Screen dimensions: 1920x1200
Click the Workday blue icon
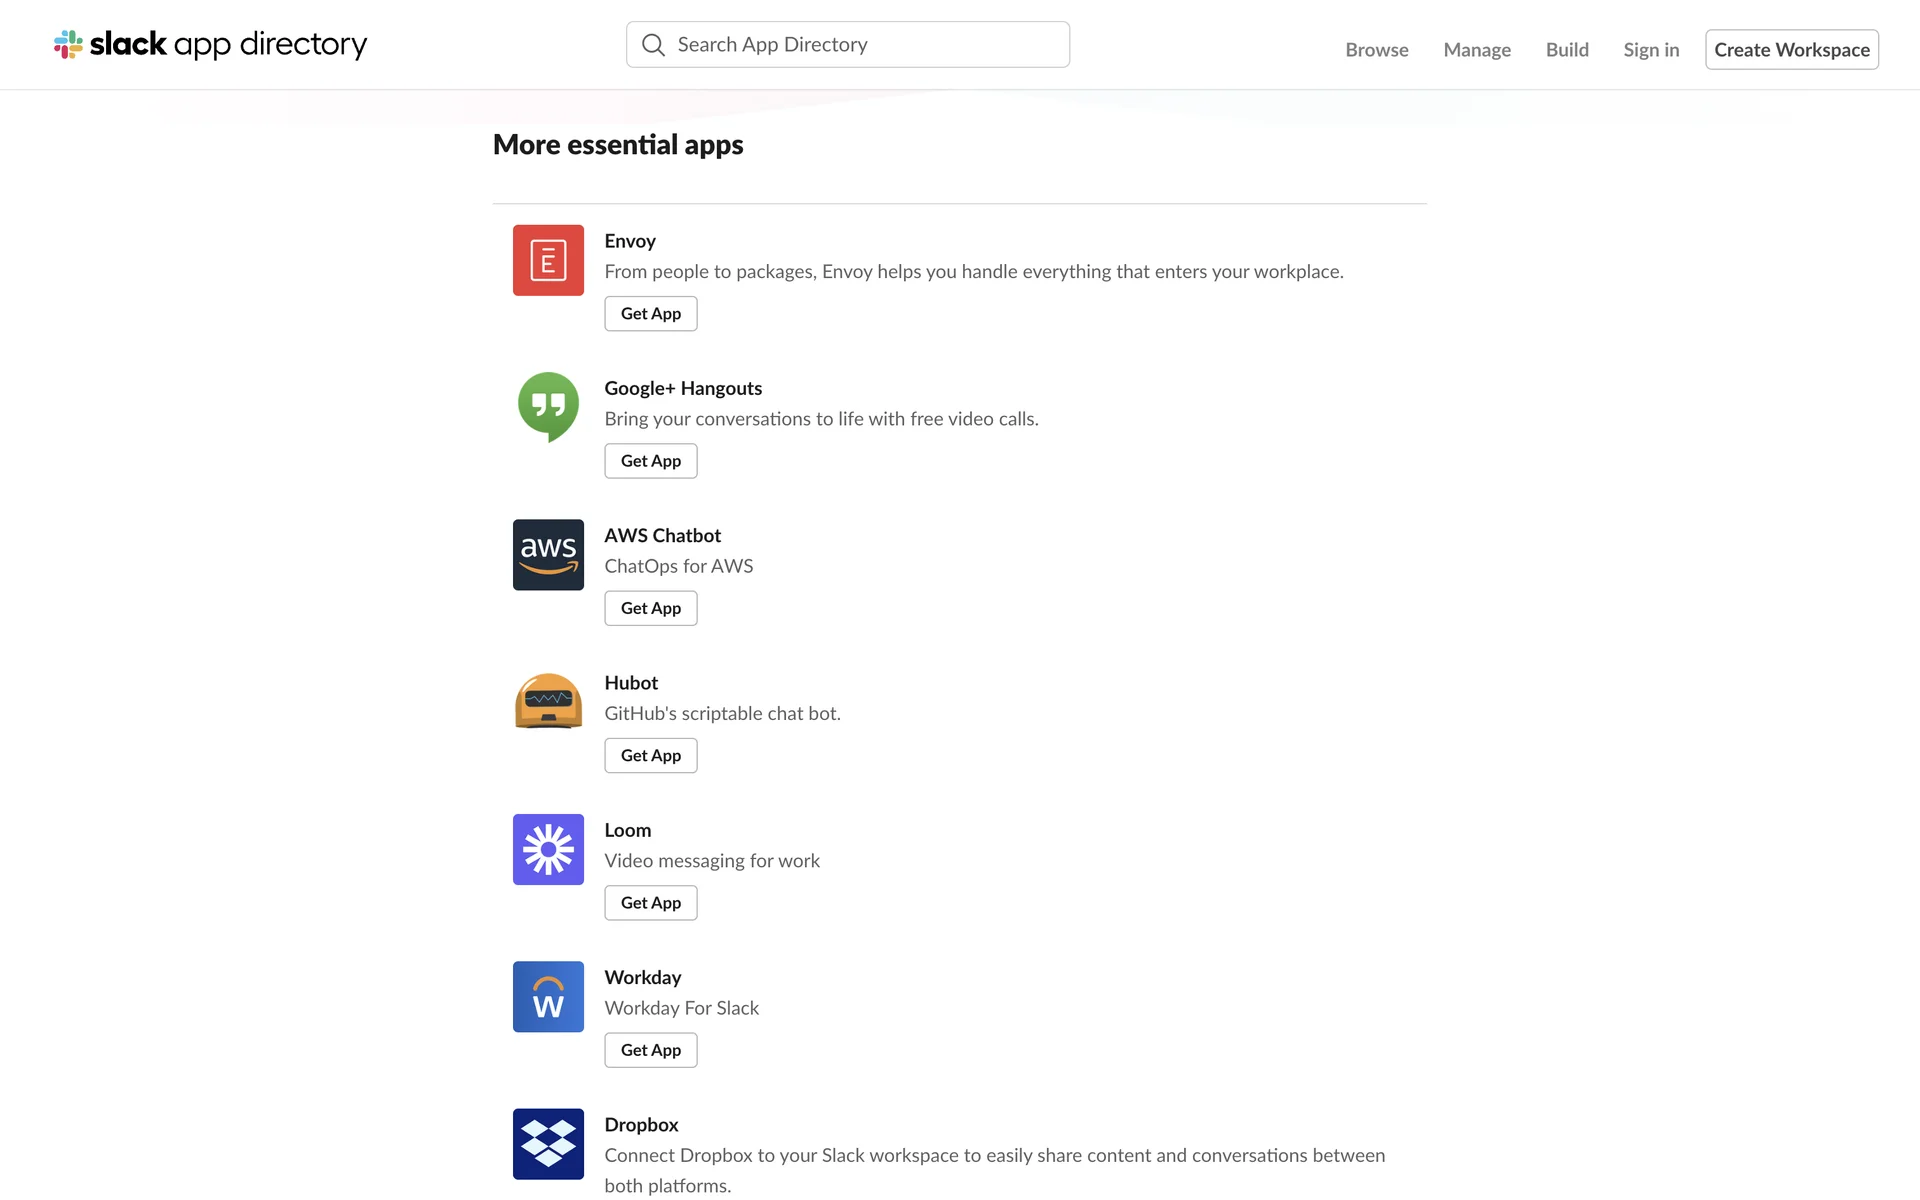(548, 996)
